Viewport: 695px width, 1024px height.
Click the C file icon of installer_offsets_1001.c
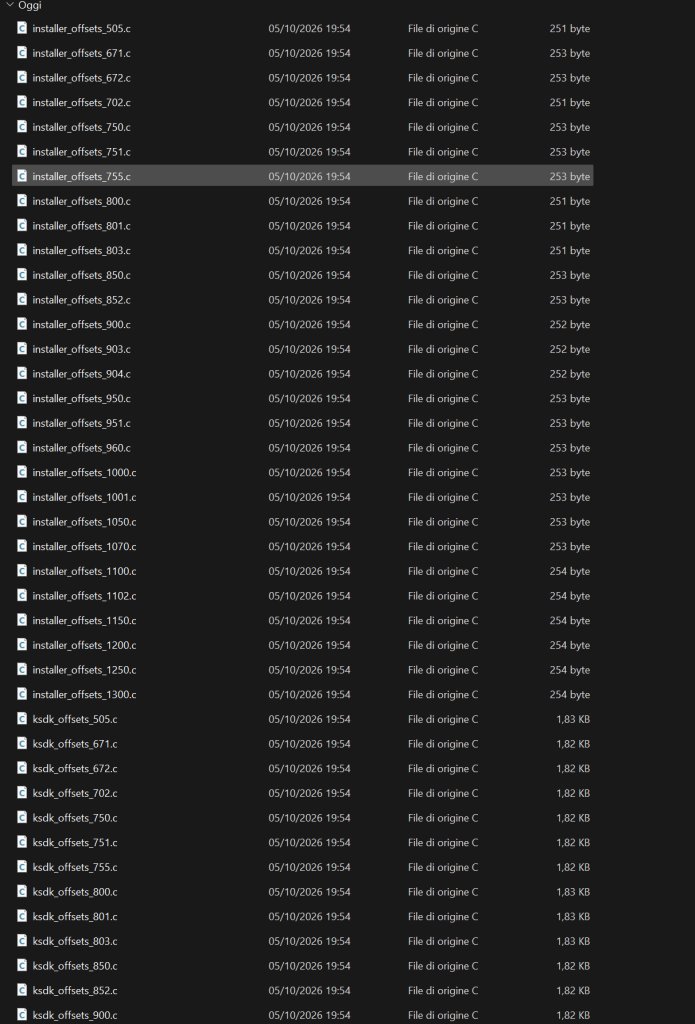pos(22,497)
